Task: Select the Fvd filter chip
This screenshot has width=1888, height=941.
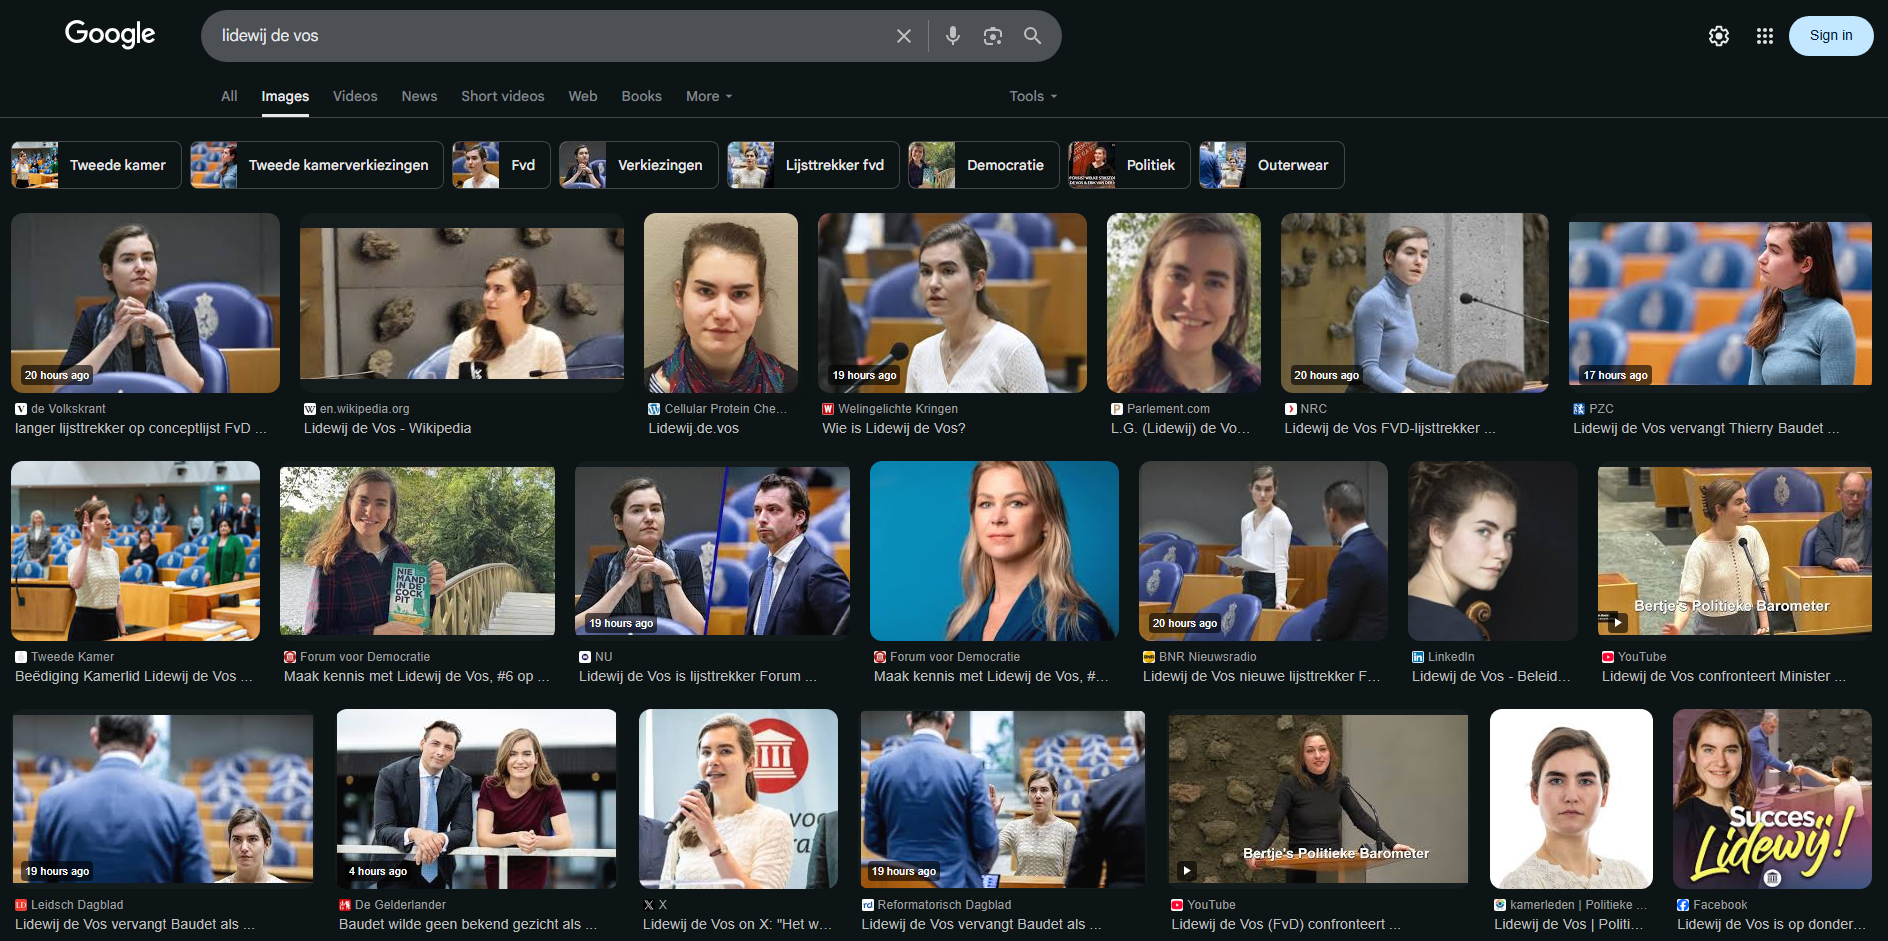Action: pos(501,165)
